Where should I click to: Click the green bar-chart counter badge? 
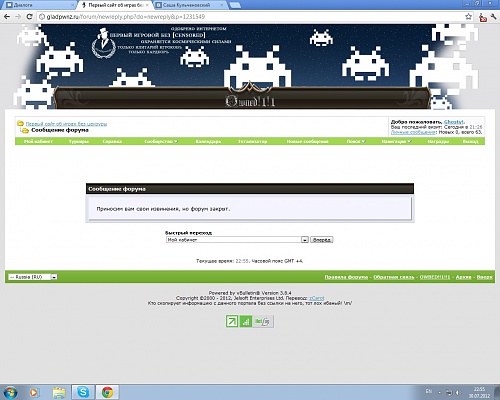(246, 321)
